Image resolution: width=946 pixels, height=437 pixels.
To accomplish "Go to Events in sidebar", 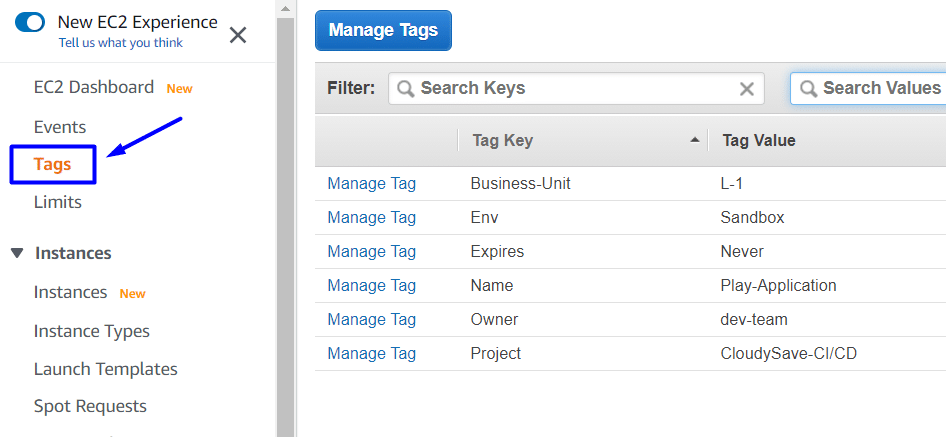I will tap(60, 127).
